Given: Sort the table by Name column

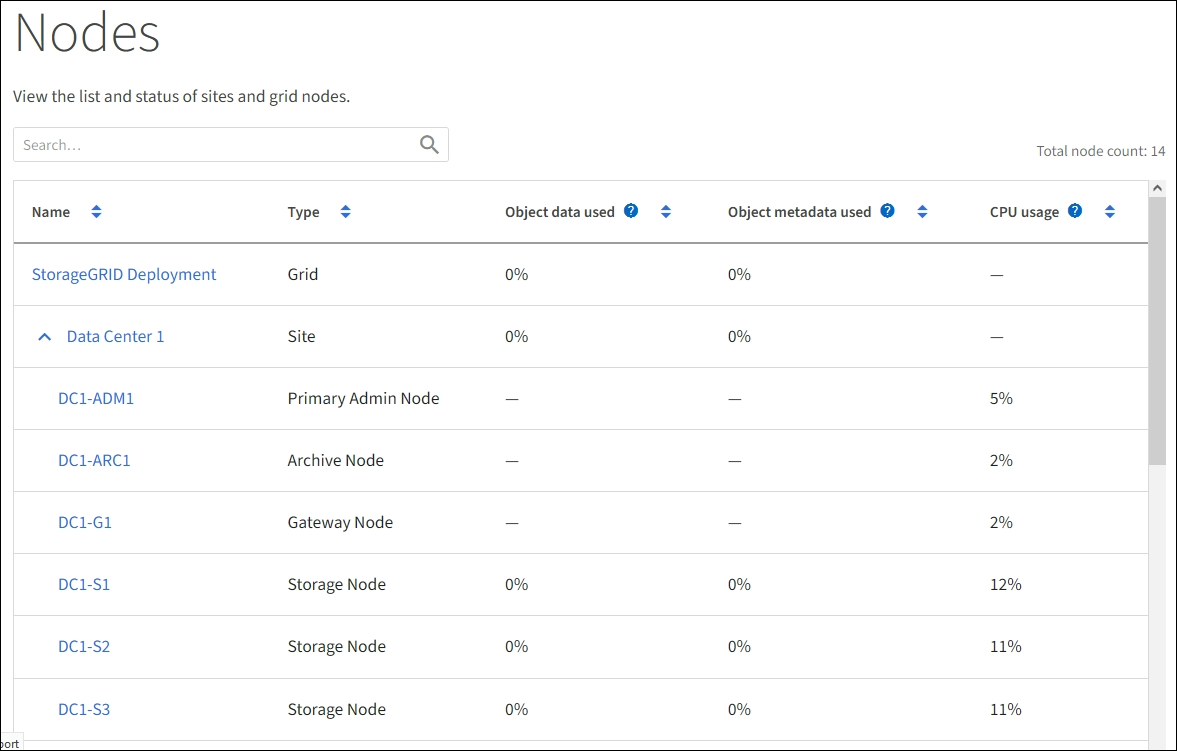Looking at the screenshot, I should (96, 212).
